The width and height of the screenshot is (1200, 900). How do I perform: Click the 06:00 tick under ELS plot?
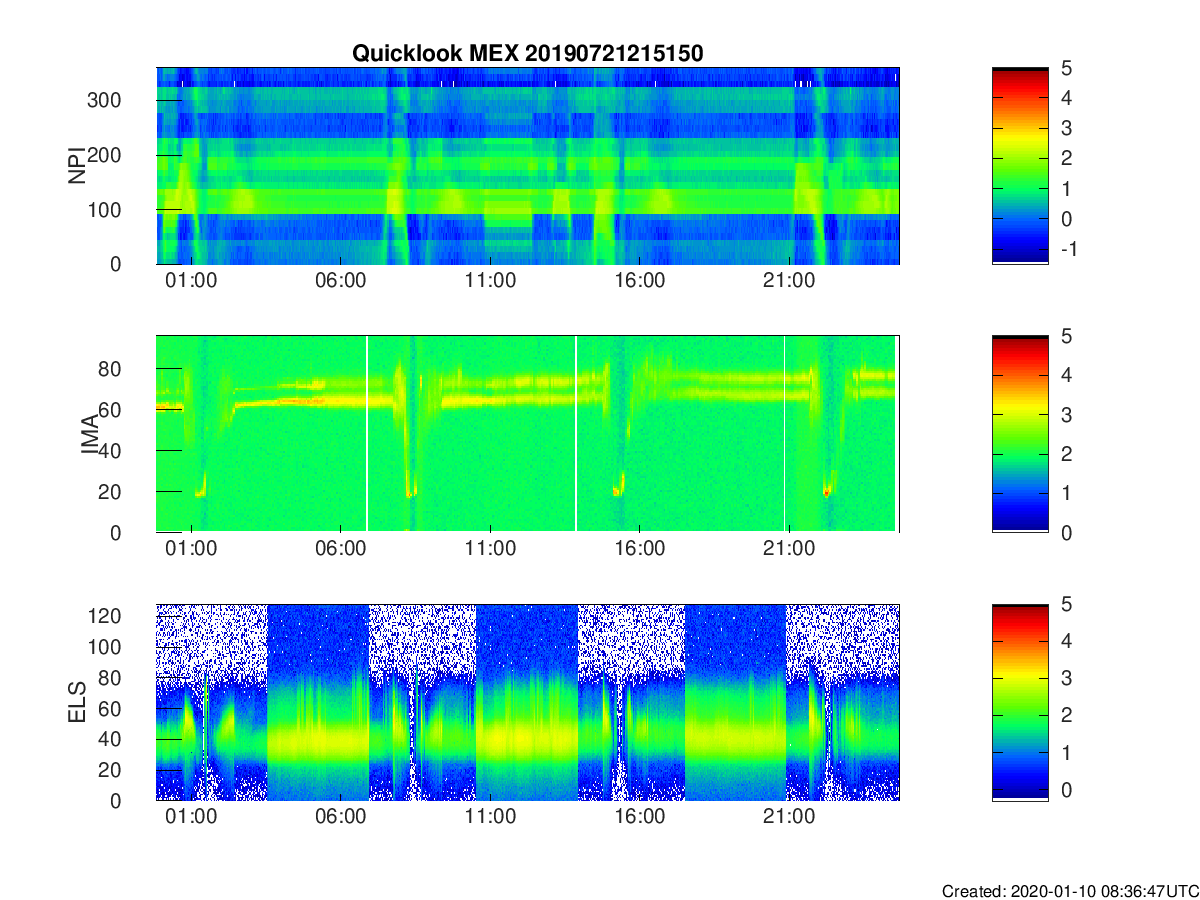click(341, 817)
